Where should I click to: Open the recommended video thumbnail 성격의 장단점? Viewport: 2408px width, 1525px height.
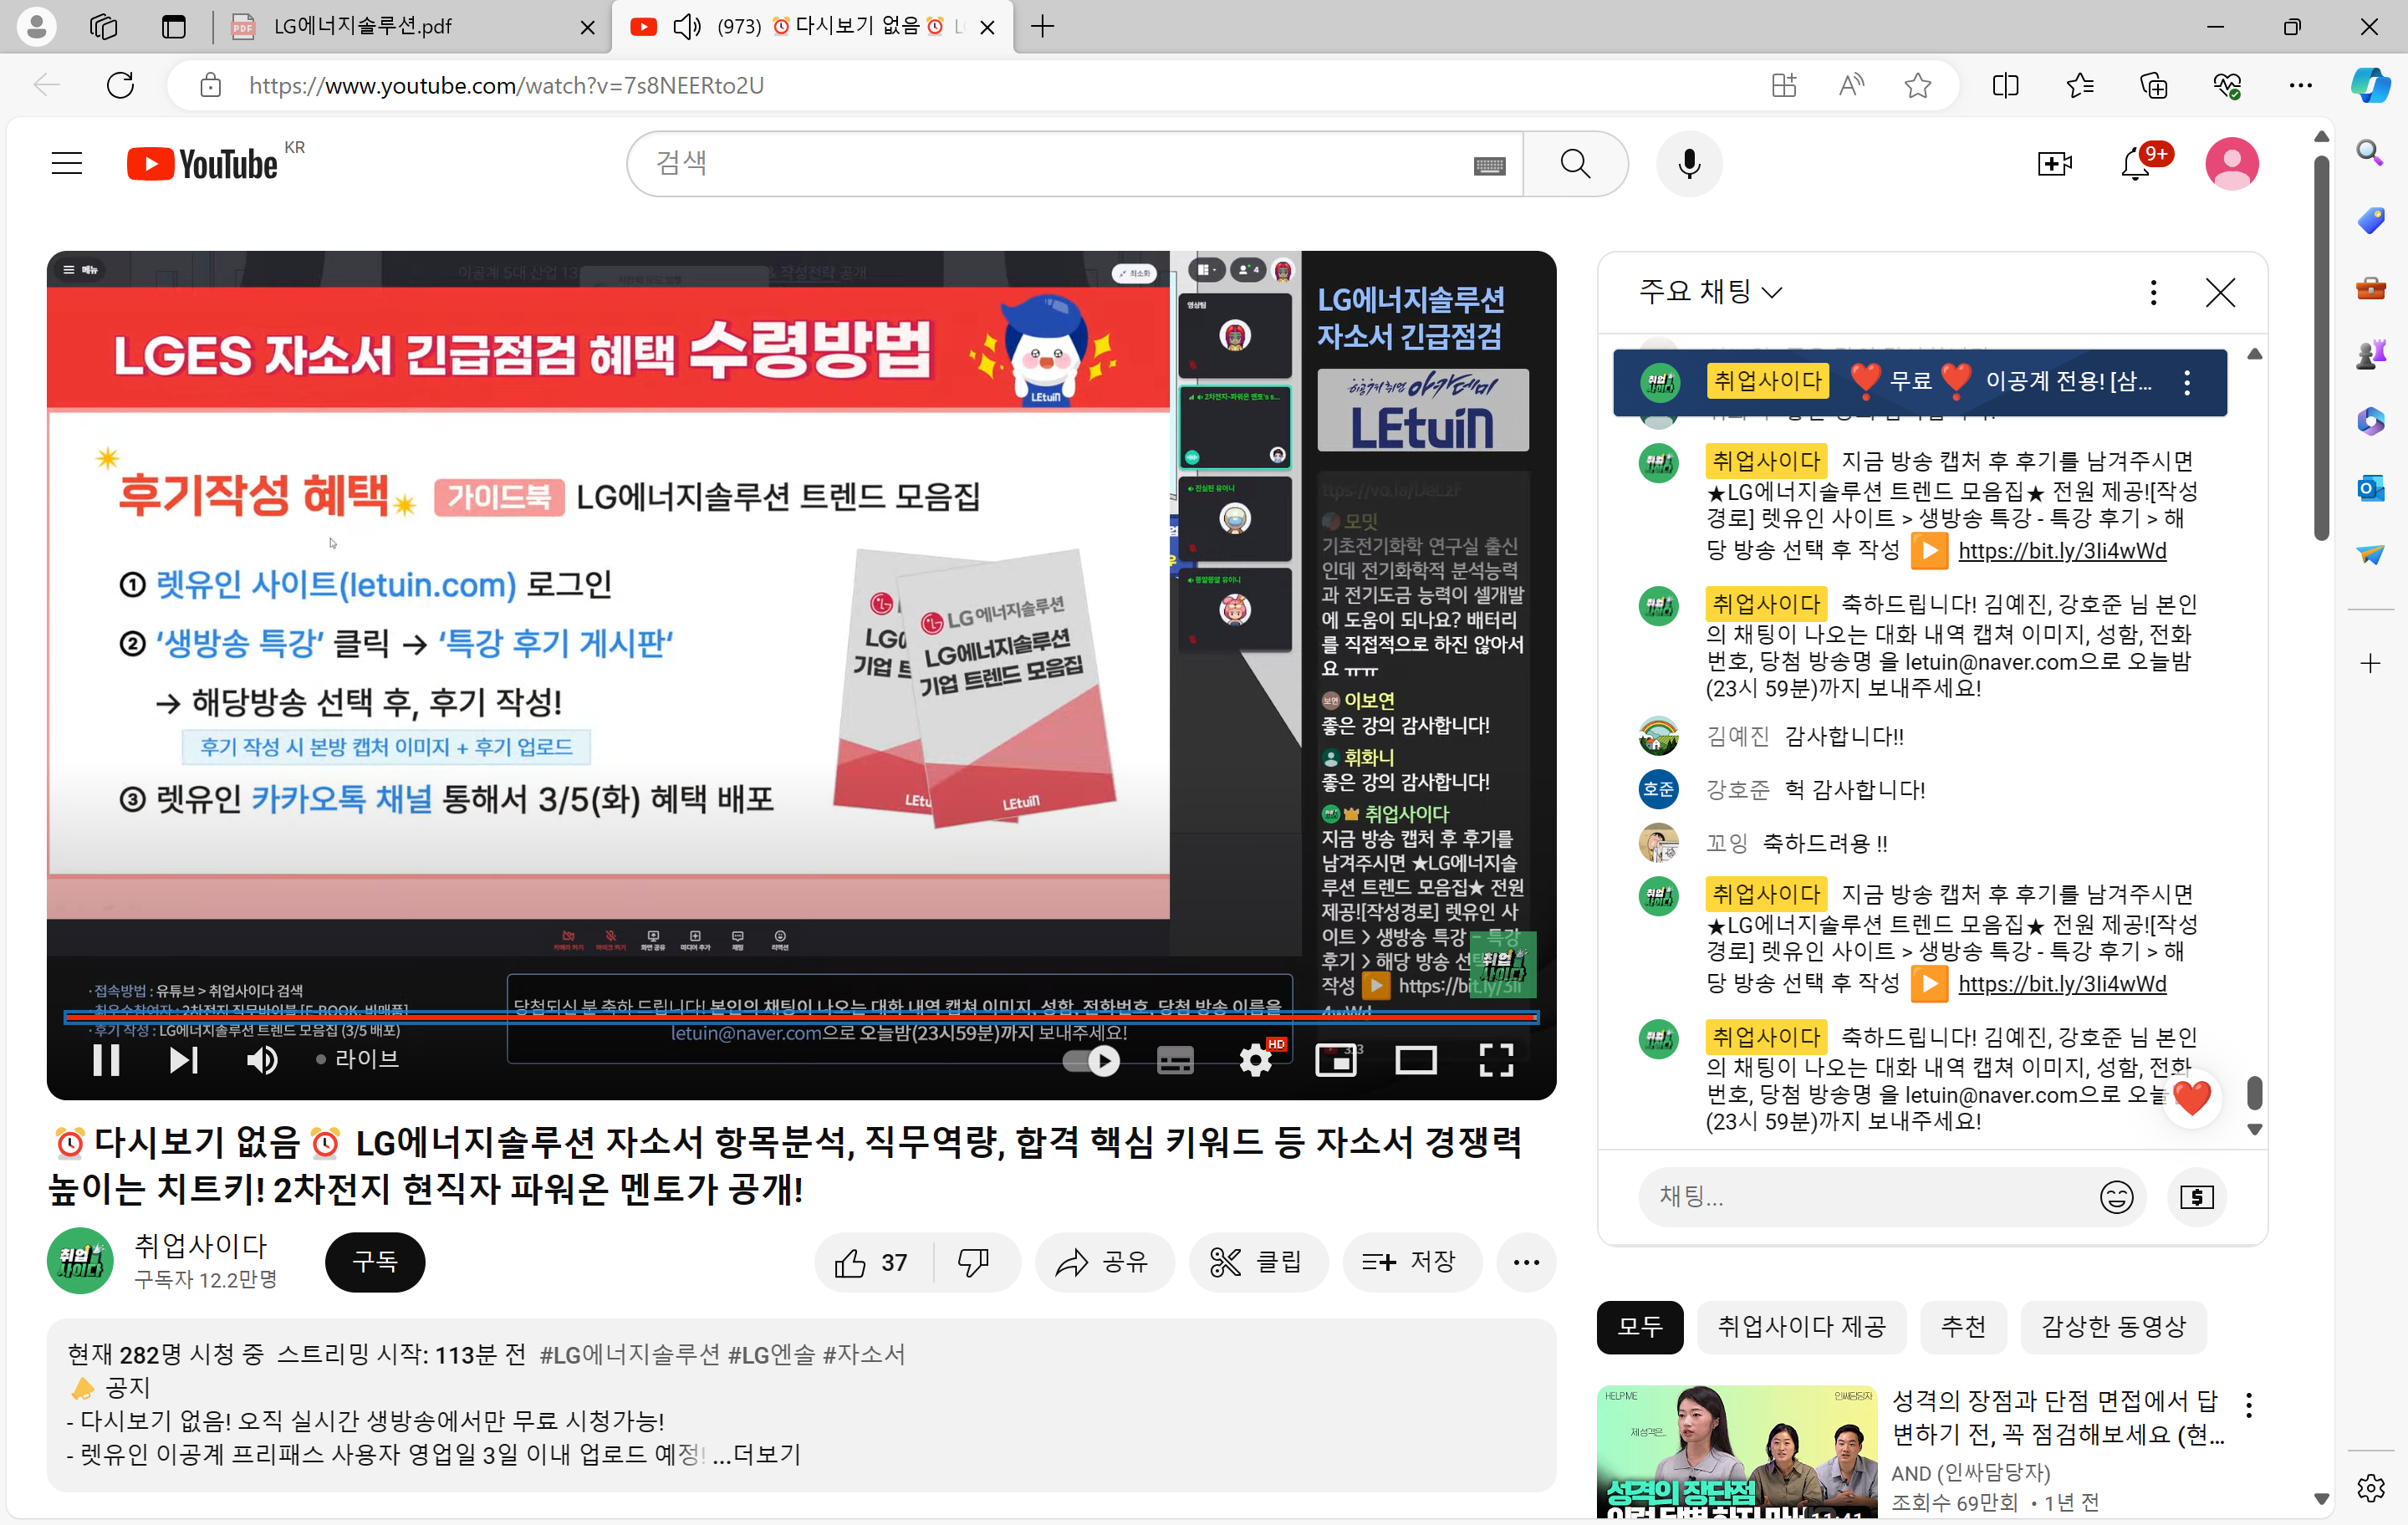(1737, 1451)
